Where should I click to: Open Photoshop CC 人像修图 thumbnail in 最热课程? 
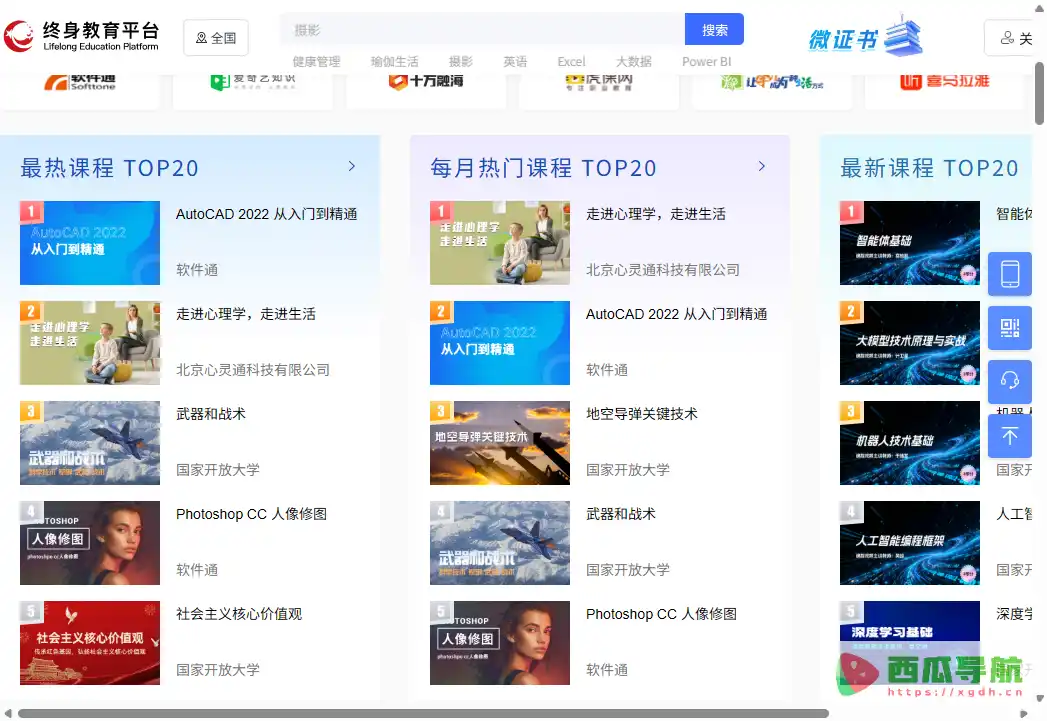[90, 543]
